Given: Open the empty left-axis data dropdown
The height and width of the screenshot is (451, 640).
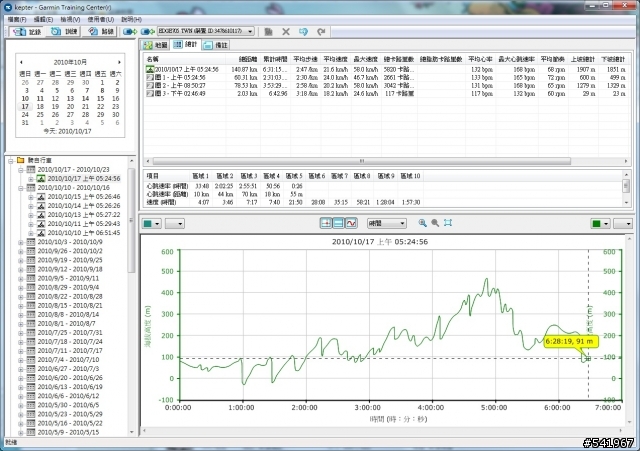Looking at the screenshot, I should click(175, 224).
